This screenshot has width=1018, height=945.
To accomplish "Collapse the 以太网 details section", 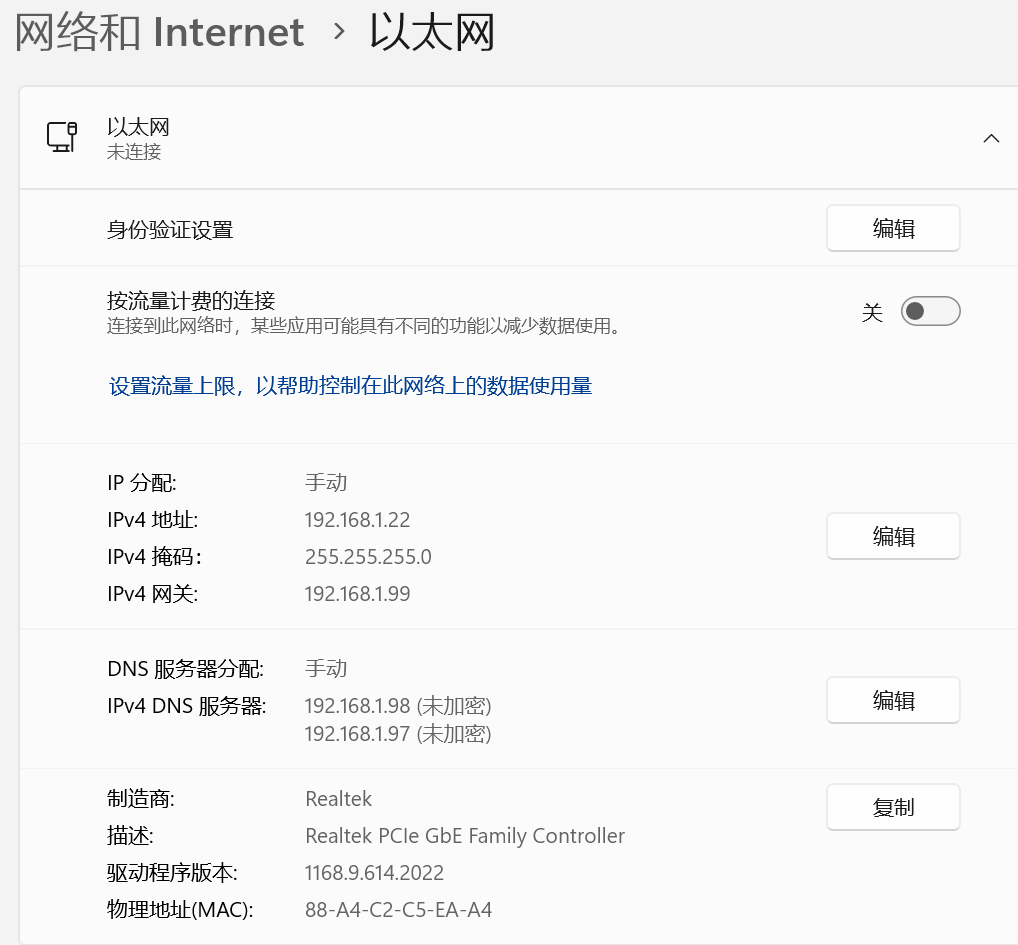I will coord(990,139).
